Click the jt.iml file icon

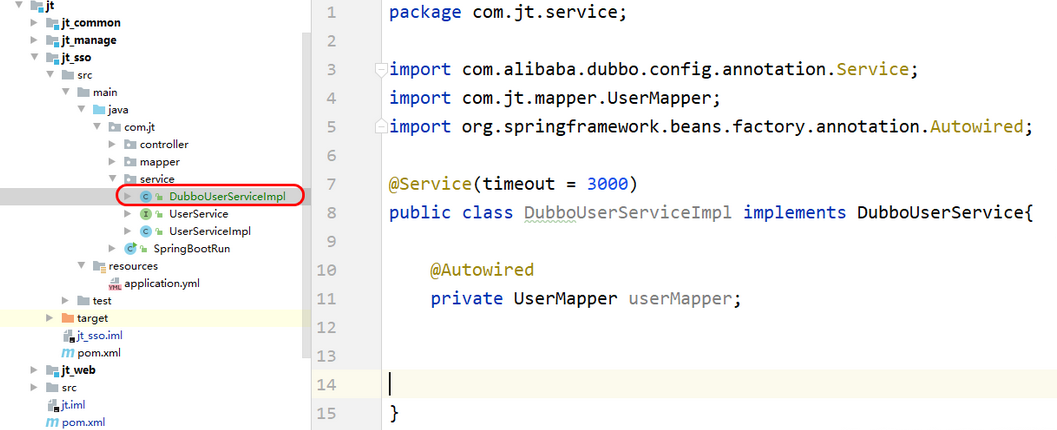click(x=53, y=406)
